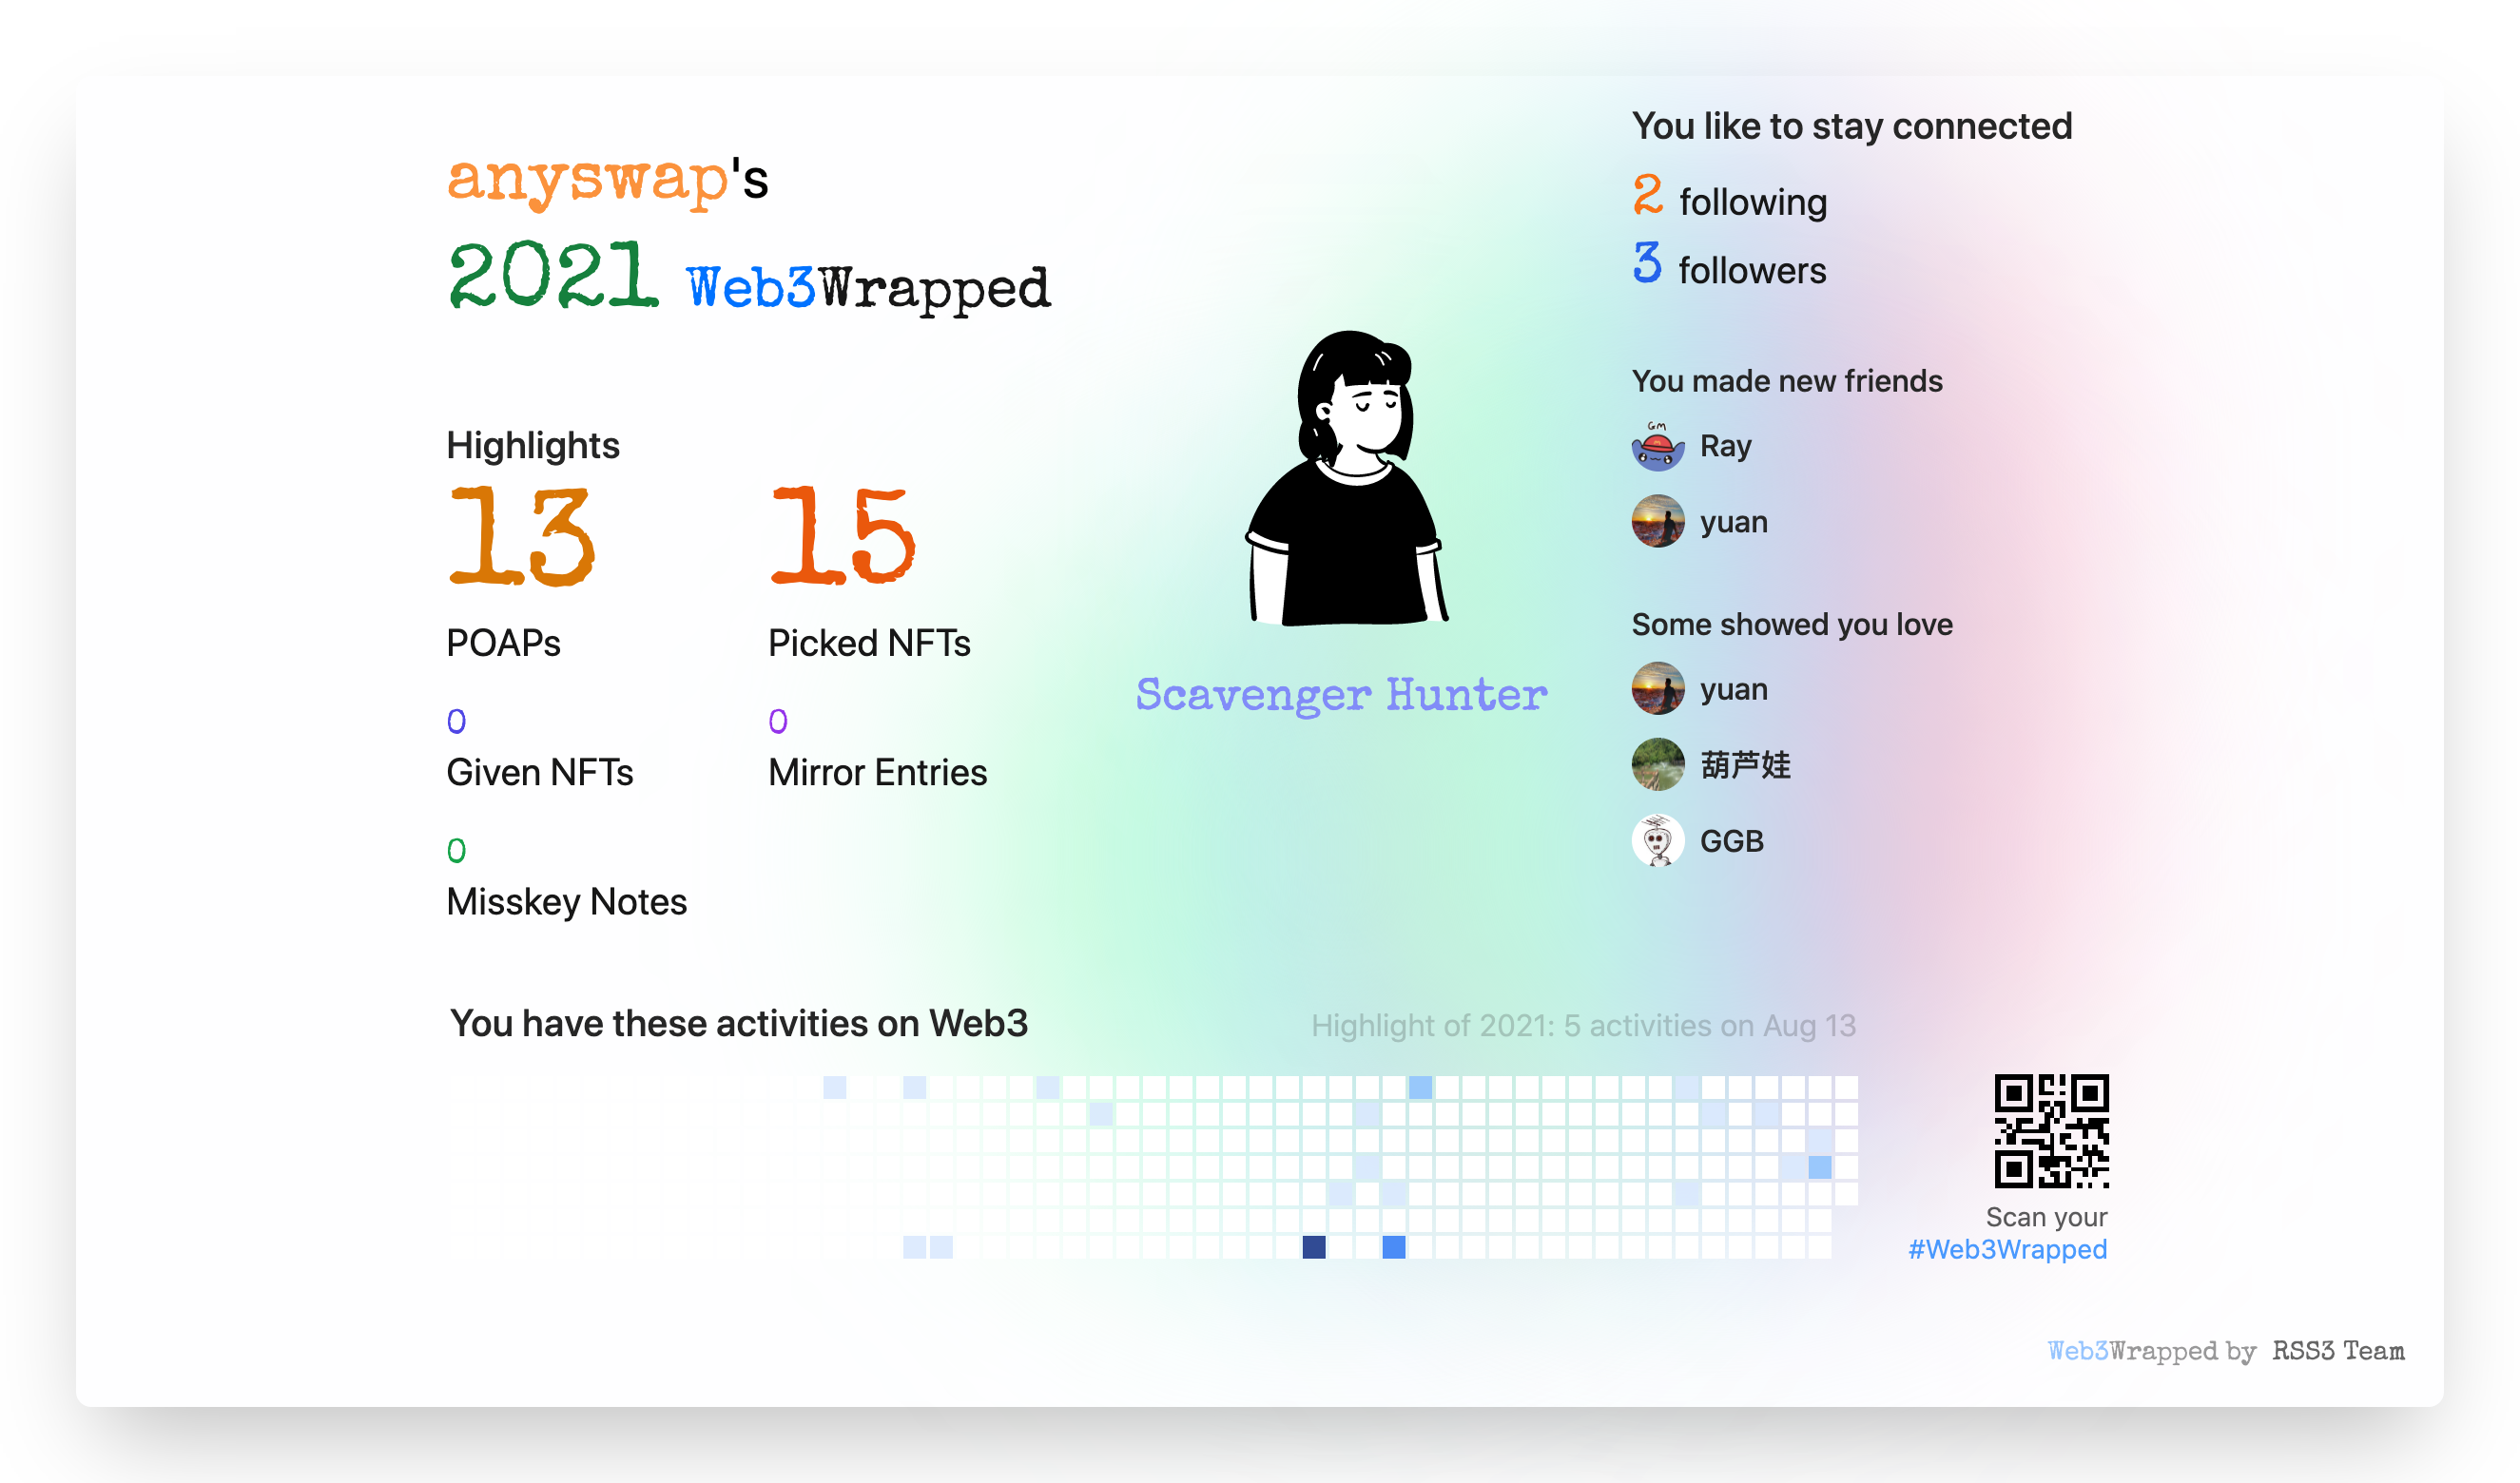Click 'Some showed you love' heading
This screenshot has width=2520, height=1483.
click(1792, 625)
